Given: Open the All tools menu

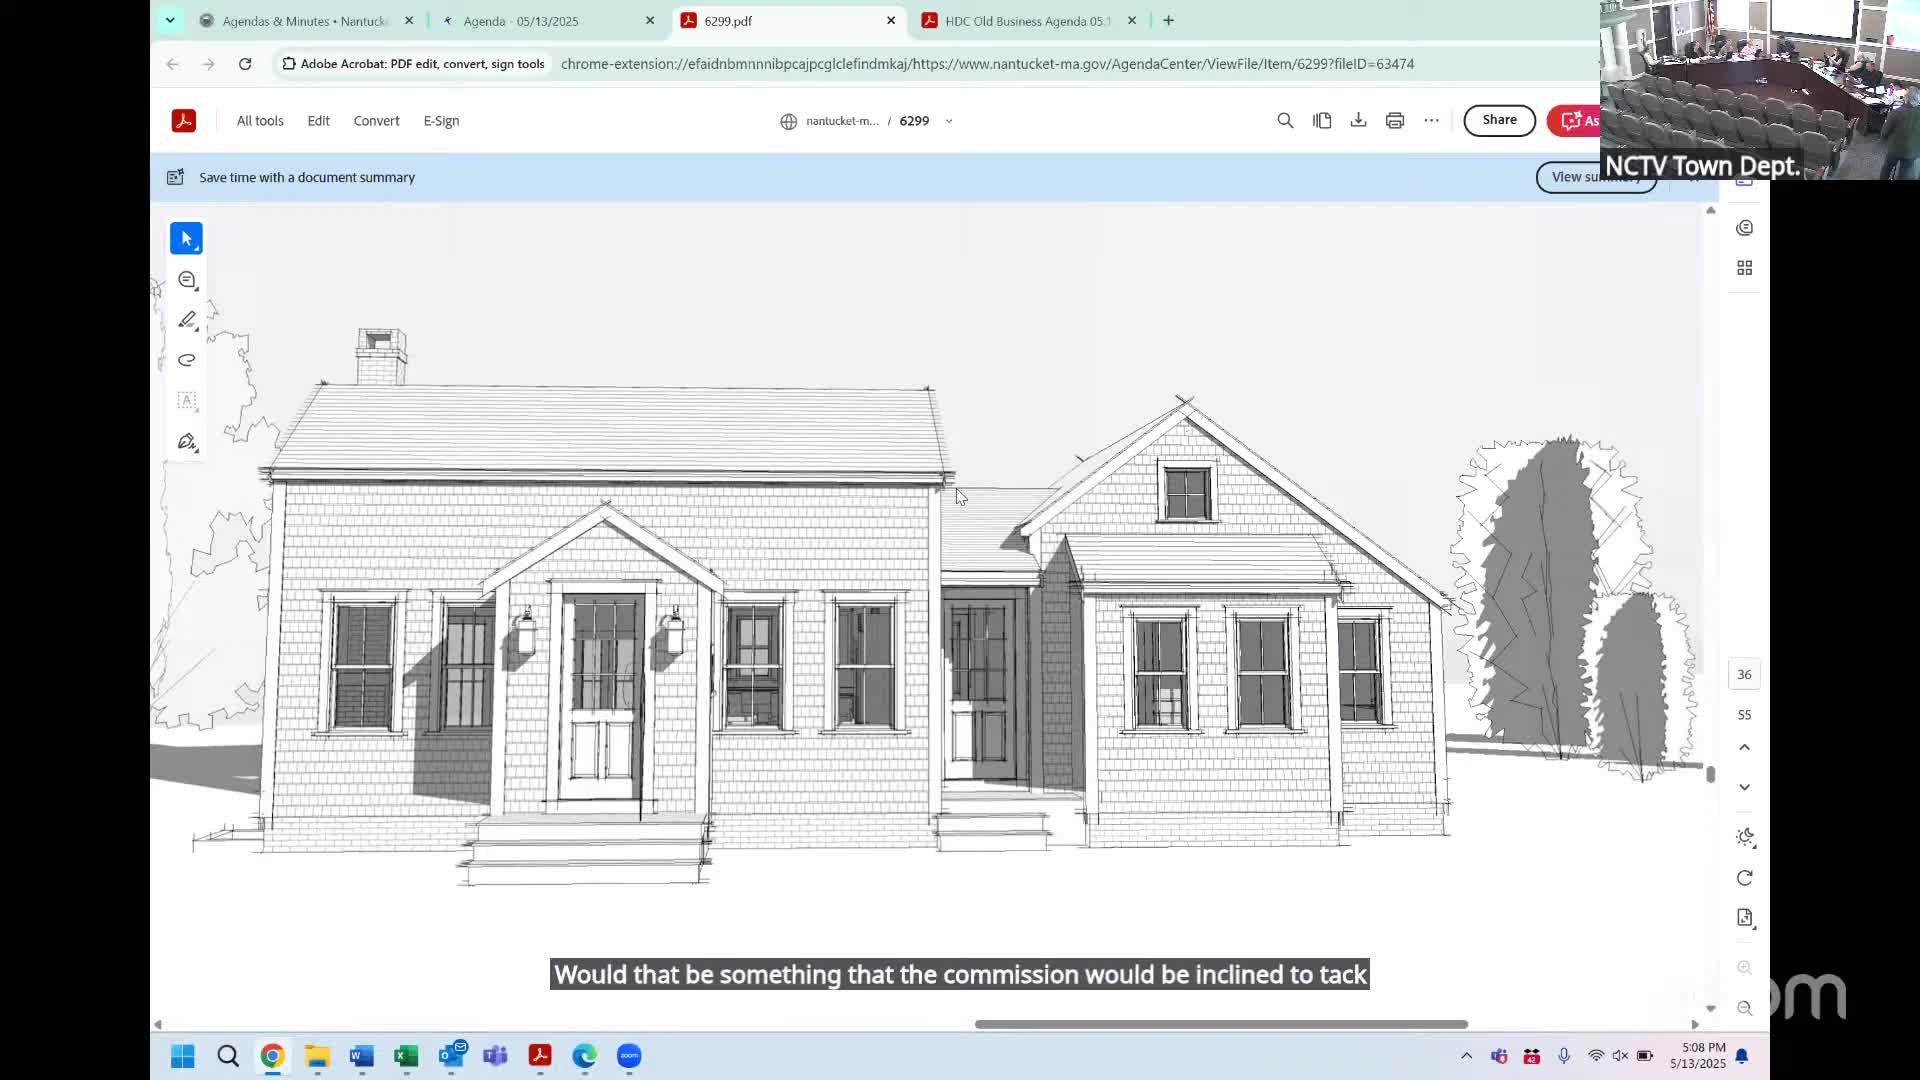Looking at the screenshot, I should coord(260,121).
